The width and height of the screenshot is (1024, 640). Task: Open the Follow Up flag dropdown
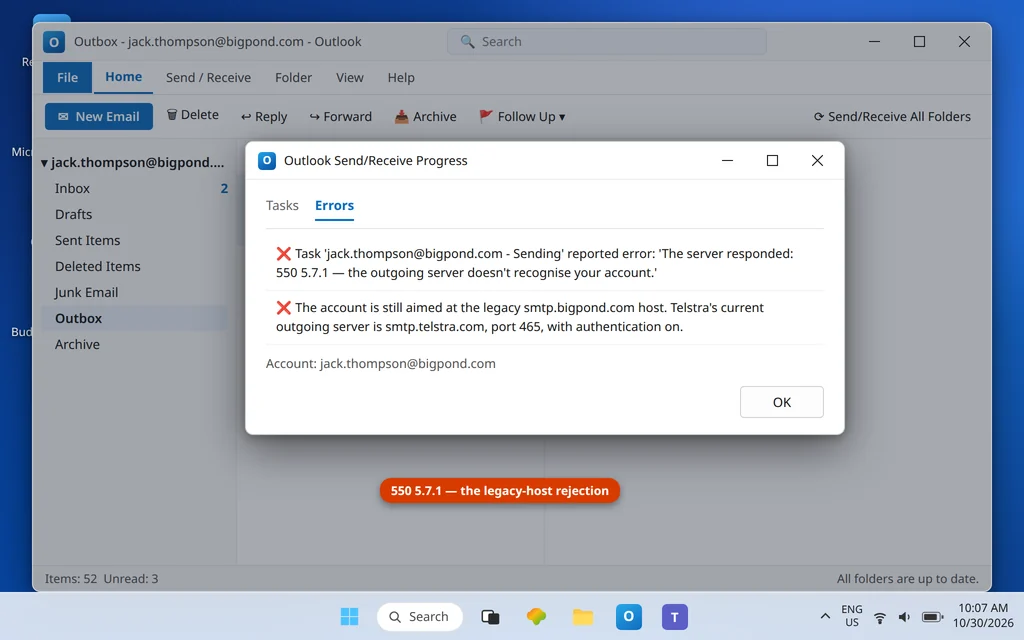[522, 116]
